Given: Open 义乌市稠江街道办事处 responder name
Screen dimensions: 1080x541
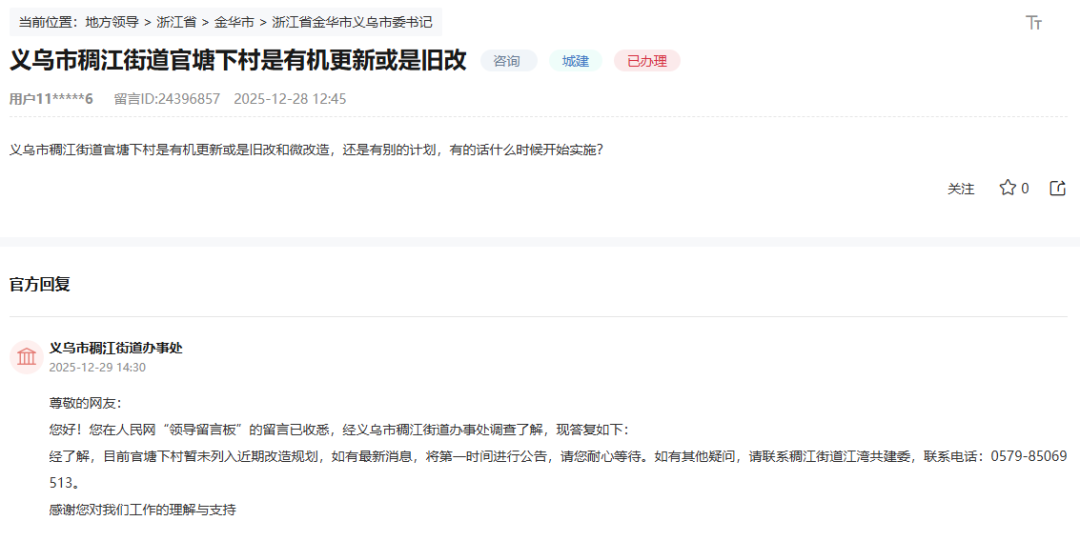Looking at the screenshot, I should tap(116, 348).
